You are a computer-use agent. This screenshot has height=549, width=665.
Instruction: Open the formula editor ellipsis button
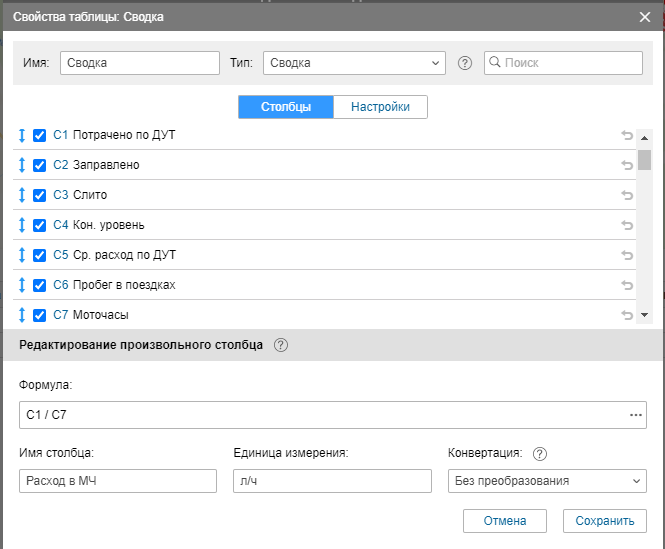635,415
